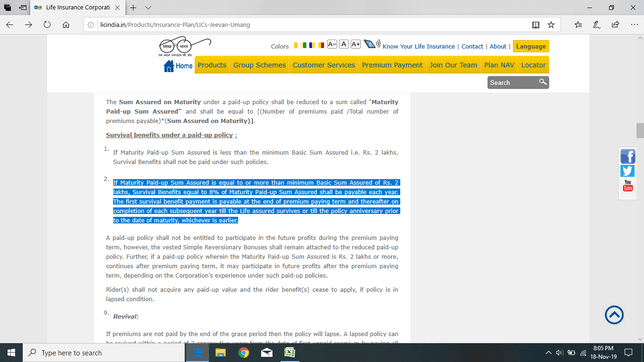Open the tab list dropdown chevron
Image resolution: width=644 pixels, height=362 pixels.
click(x=148, y=7)
